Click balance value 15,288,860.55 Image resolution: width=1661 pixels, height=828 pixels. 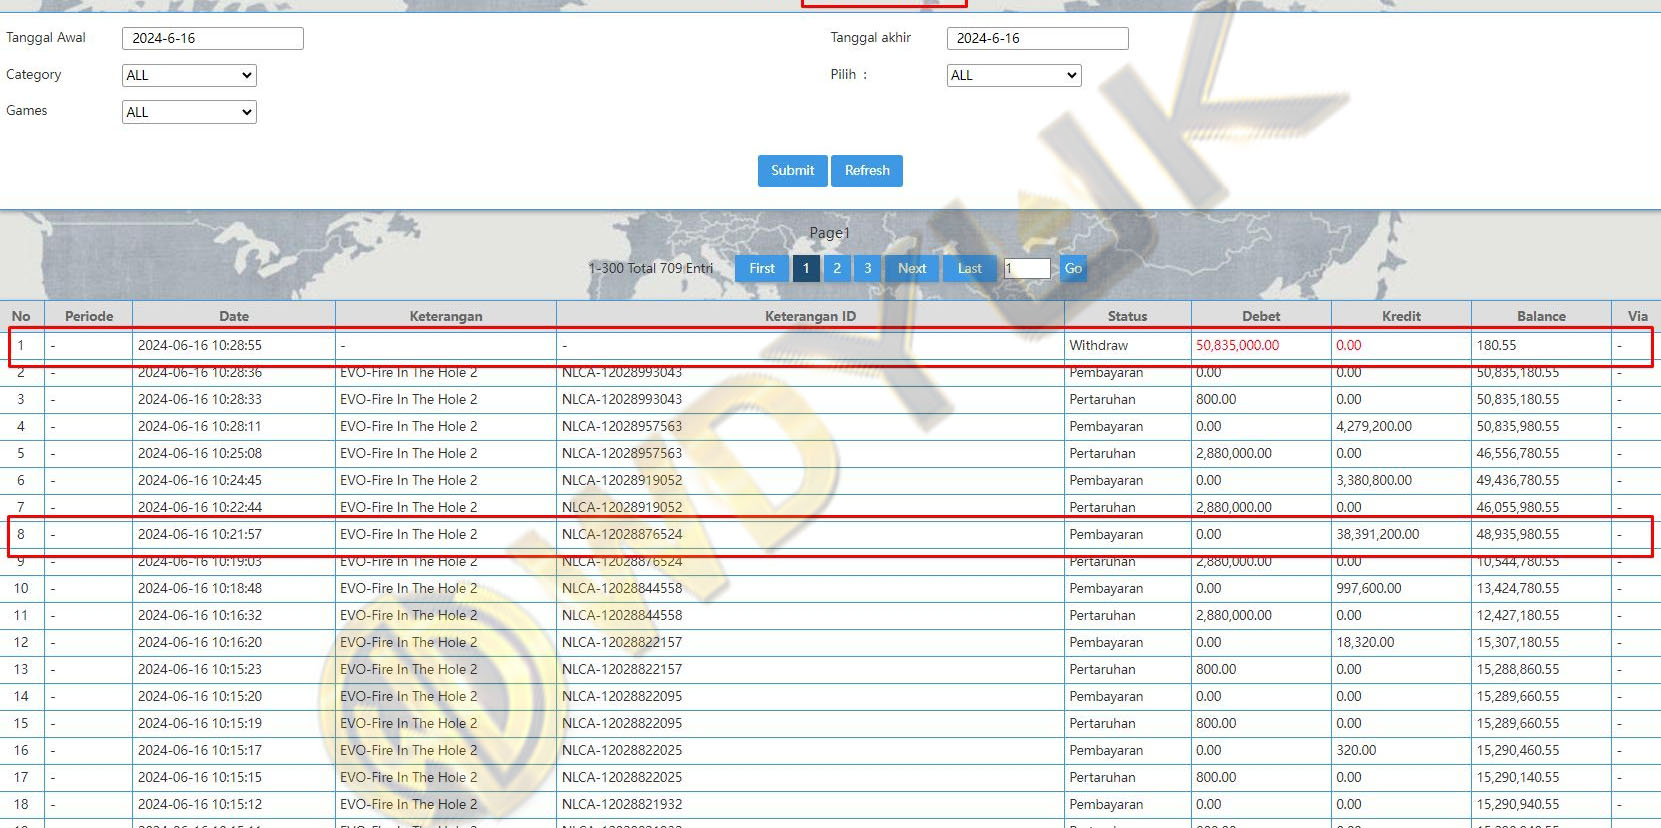click(1518, 669)
